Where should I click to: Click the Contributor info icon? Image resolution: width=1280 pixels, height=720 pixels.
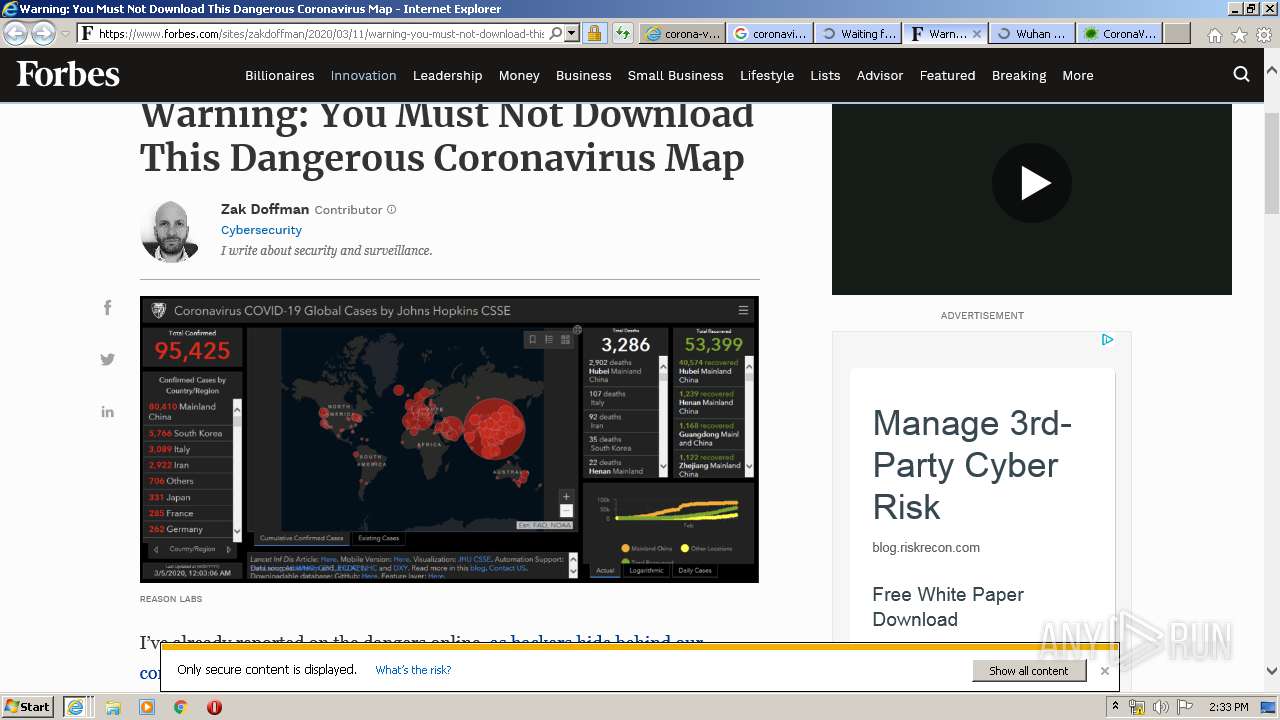pos(391,210)
